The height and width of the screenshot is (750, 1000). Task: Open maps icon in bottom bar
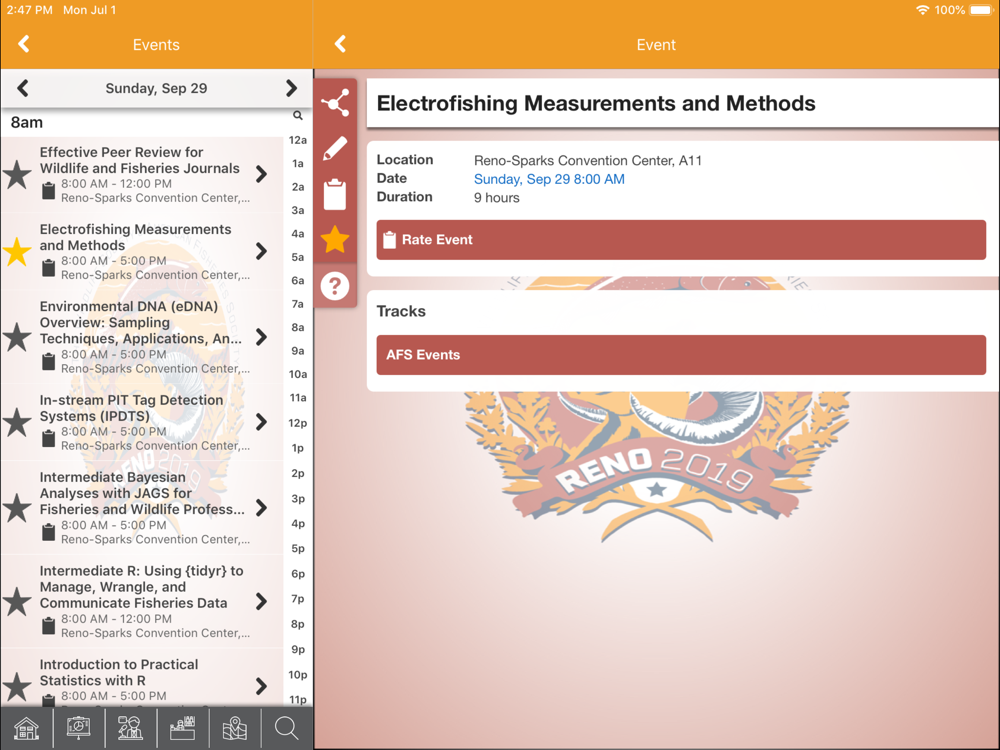(x=235, y=728)
